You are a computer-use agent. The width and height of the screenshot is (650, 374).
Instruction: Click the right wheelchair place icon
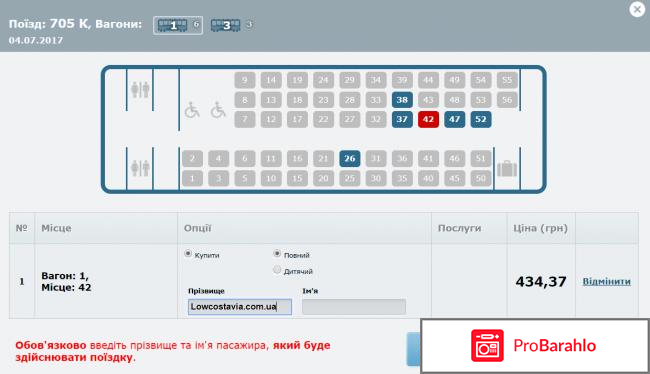(x=218, y=110)
